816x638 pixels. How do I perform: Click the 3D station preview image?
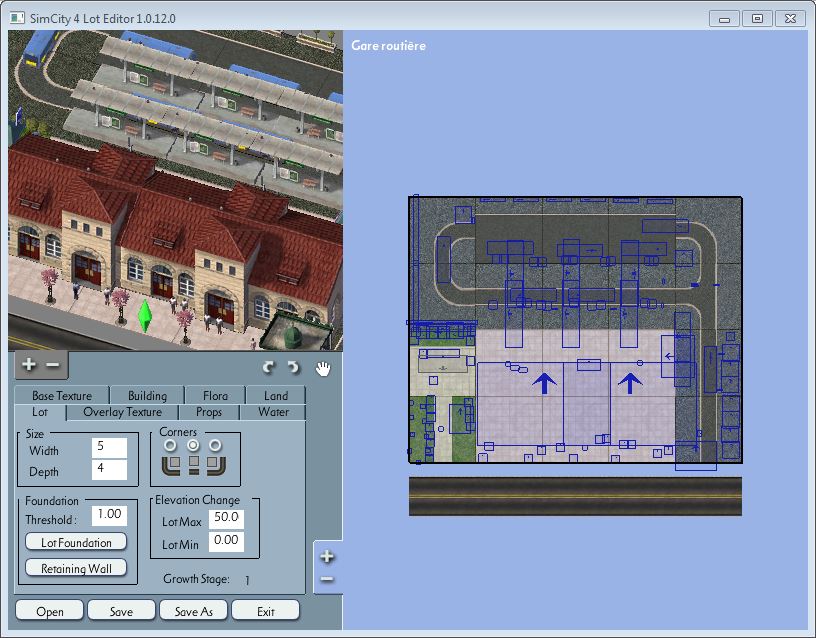[175, 190]
